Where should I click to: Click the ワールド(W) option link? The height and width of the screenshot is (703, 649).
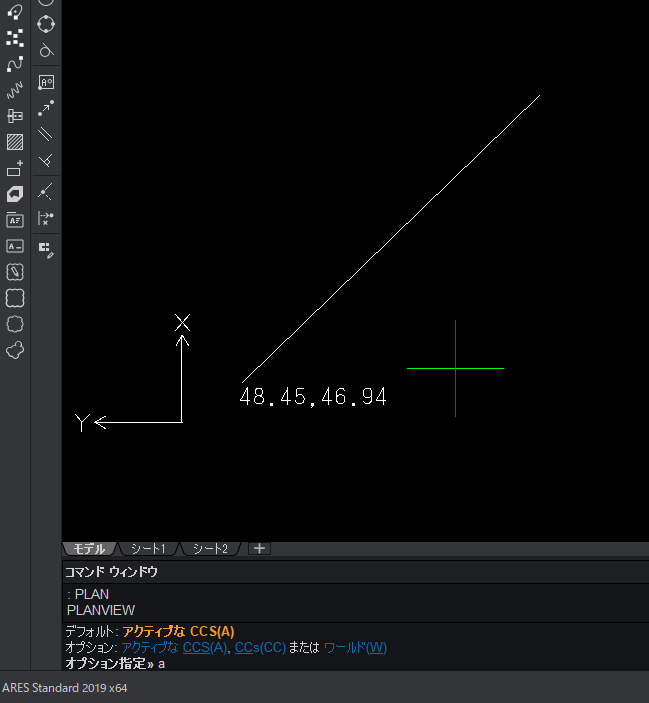pyautogui.click(x=355, y=647)
